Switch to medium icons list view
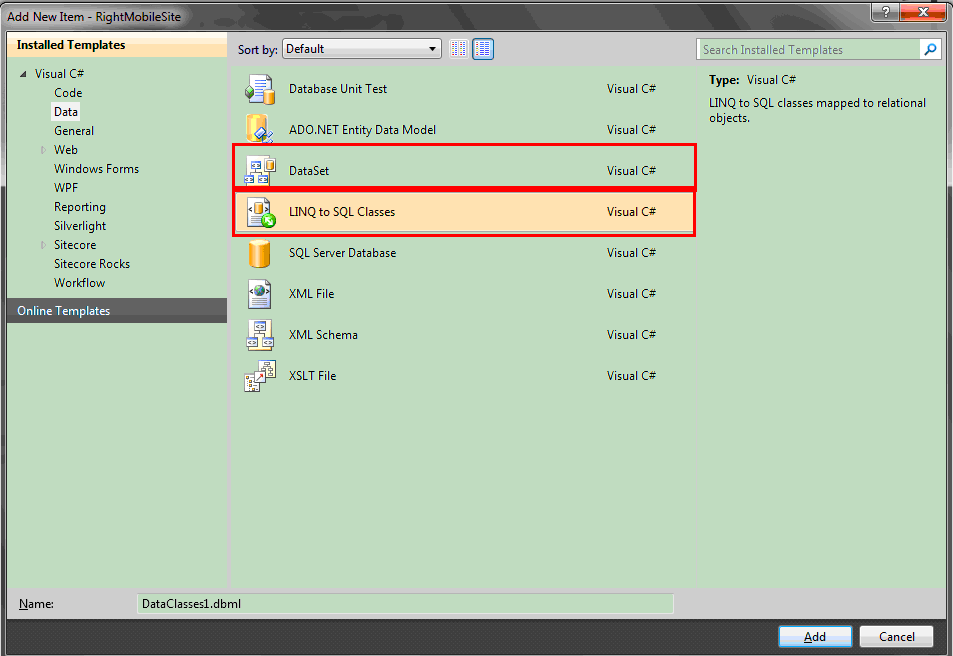The image size is (953, 656). click(483, 49)
